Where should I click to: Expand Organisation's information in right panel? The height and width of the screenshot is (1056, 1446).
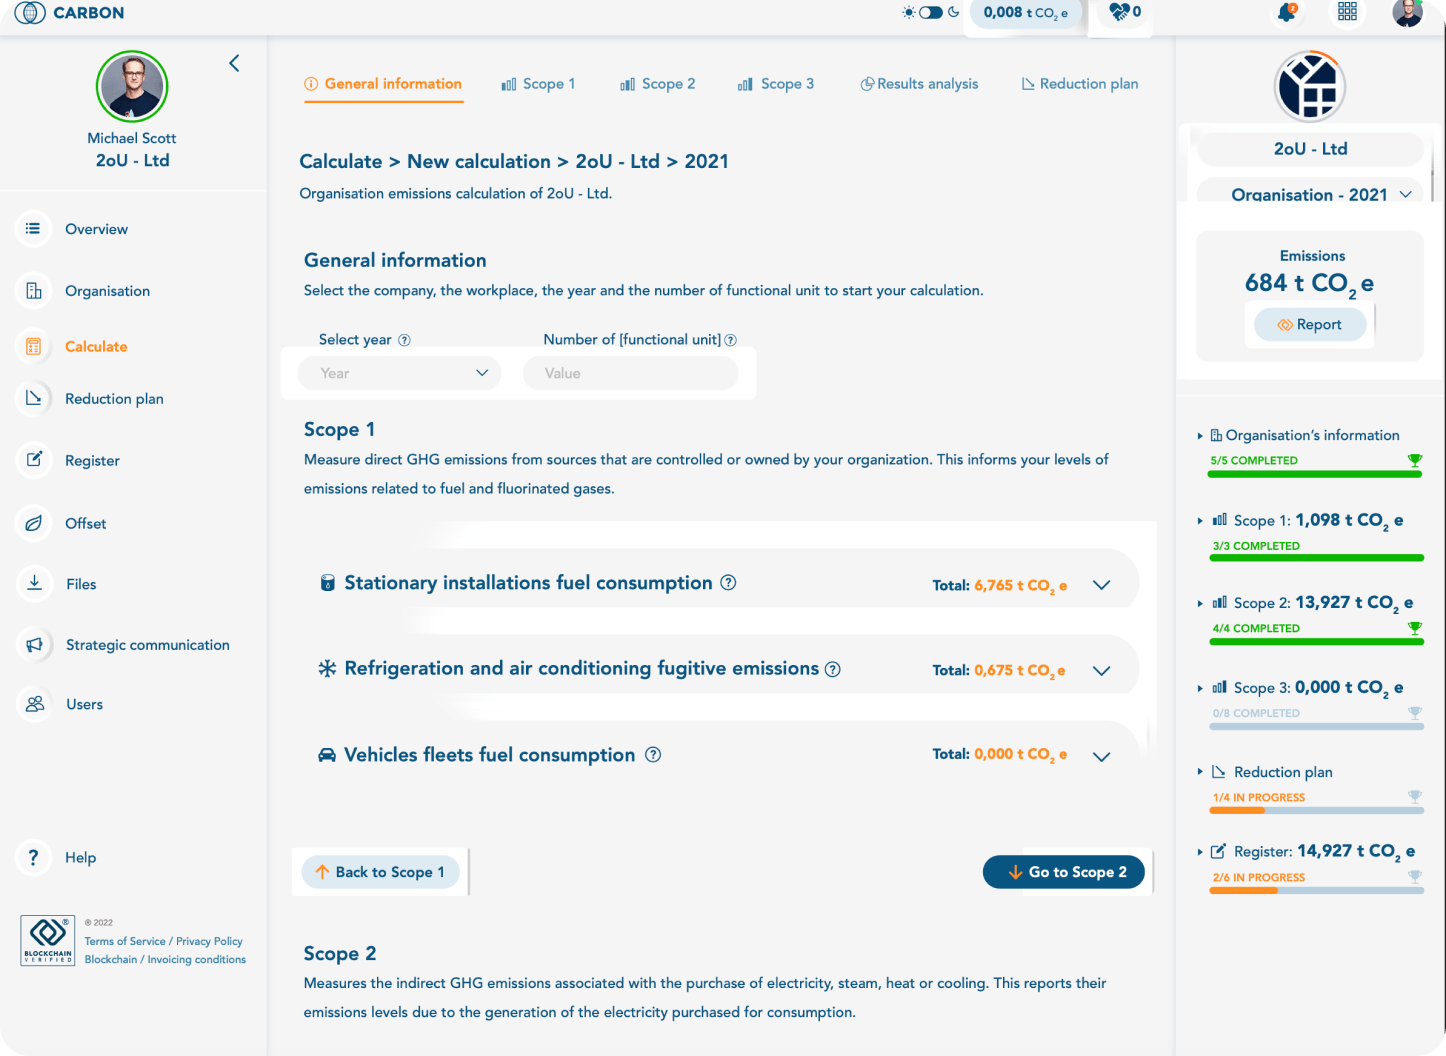(x=1200, y=436)
